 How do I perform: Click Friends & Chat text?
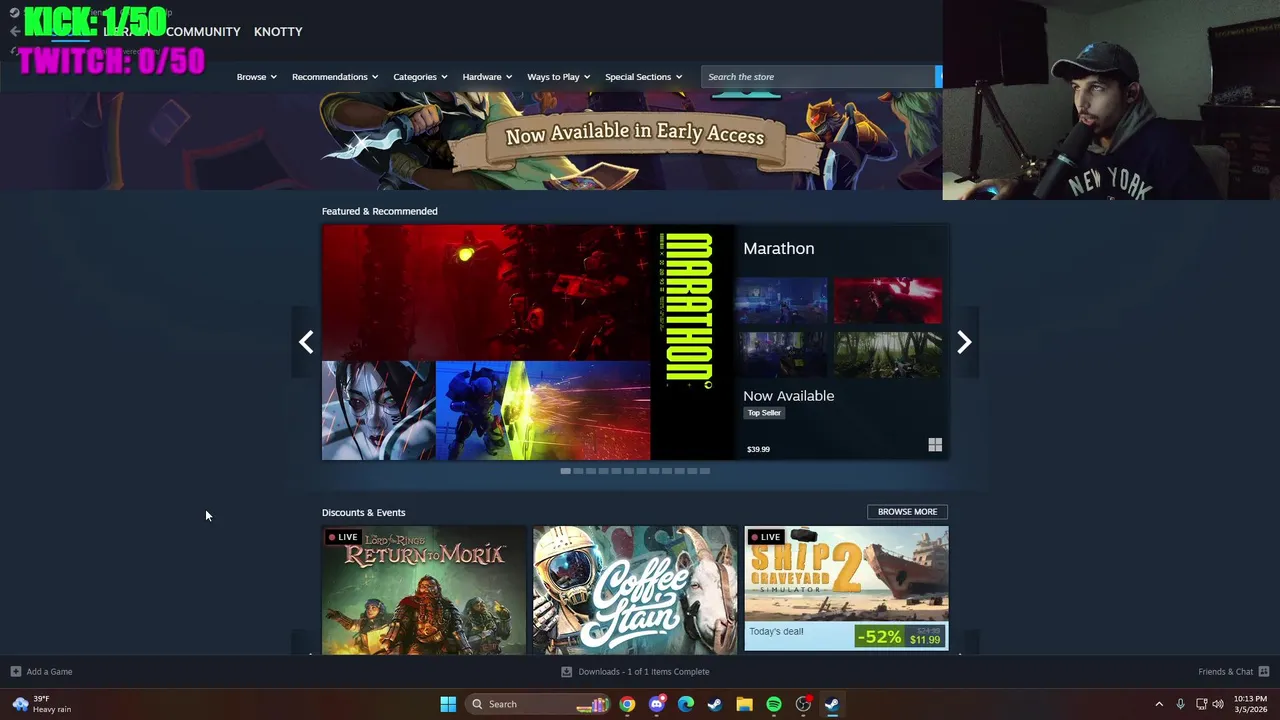coord(1225,672)
